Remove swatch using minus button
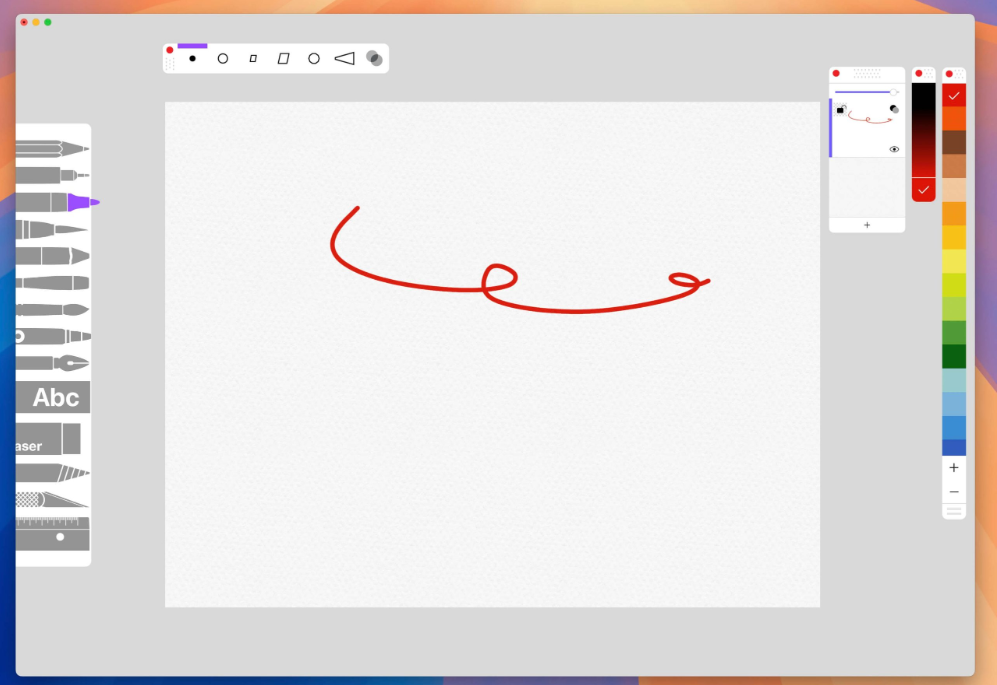This screenshot has height=685, width=997. pyautogui.click(x=954, y=492)
